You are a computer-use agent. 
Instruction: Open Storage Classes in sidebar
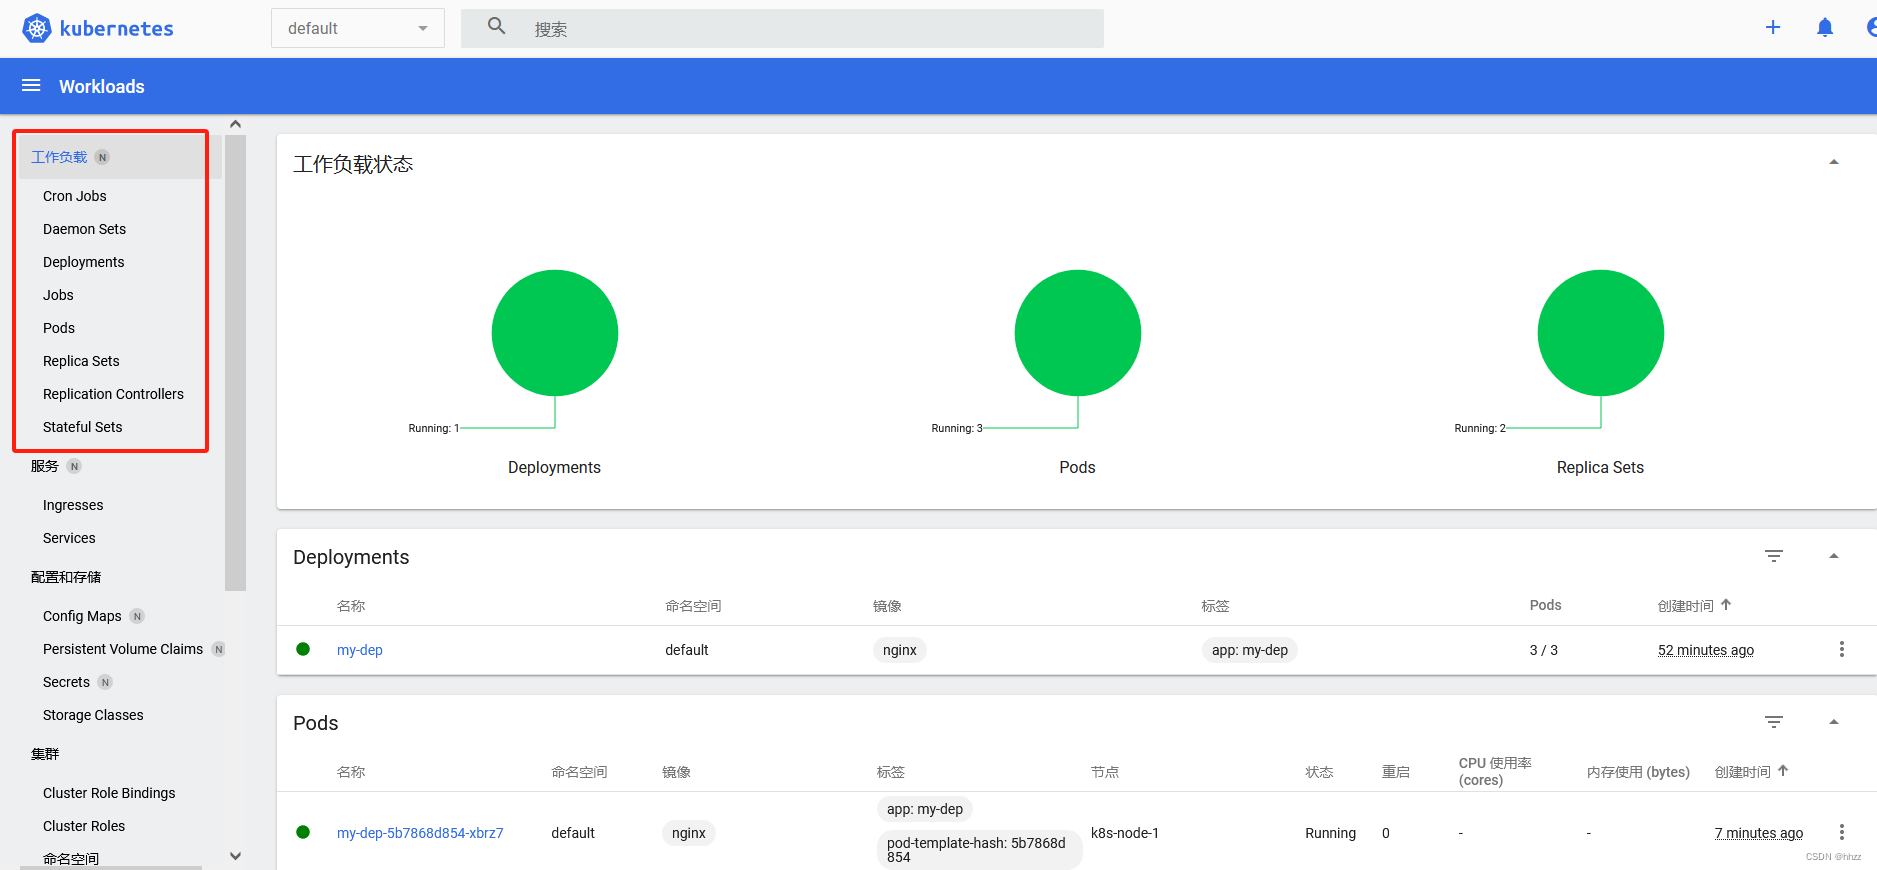coord(93,715)
